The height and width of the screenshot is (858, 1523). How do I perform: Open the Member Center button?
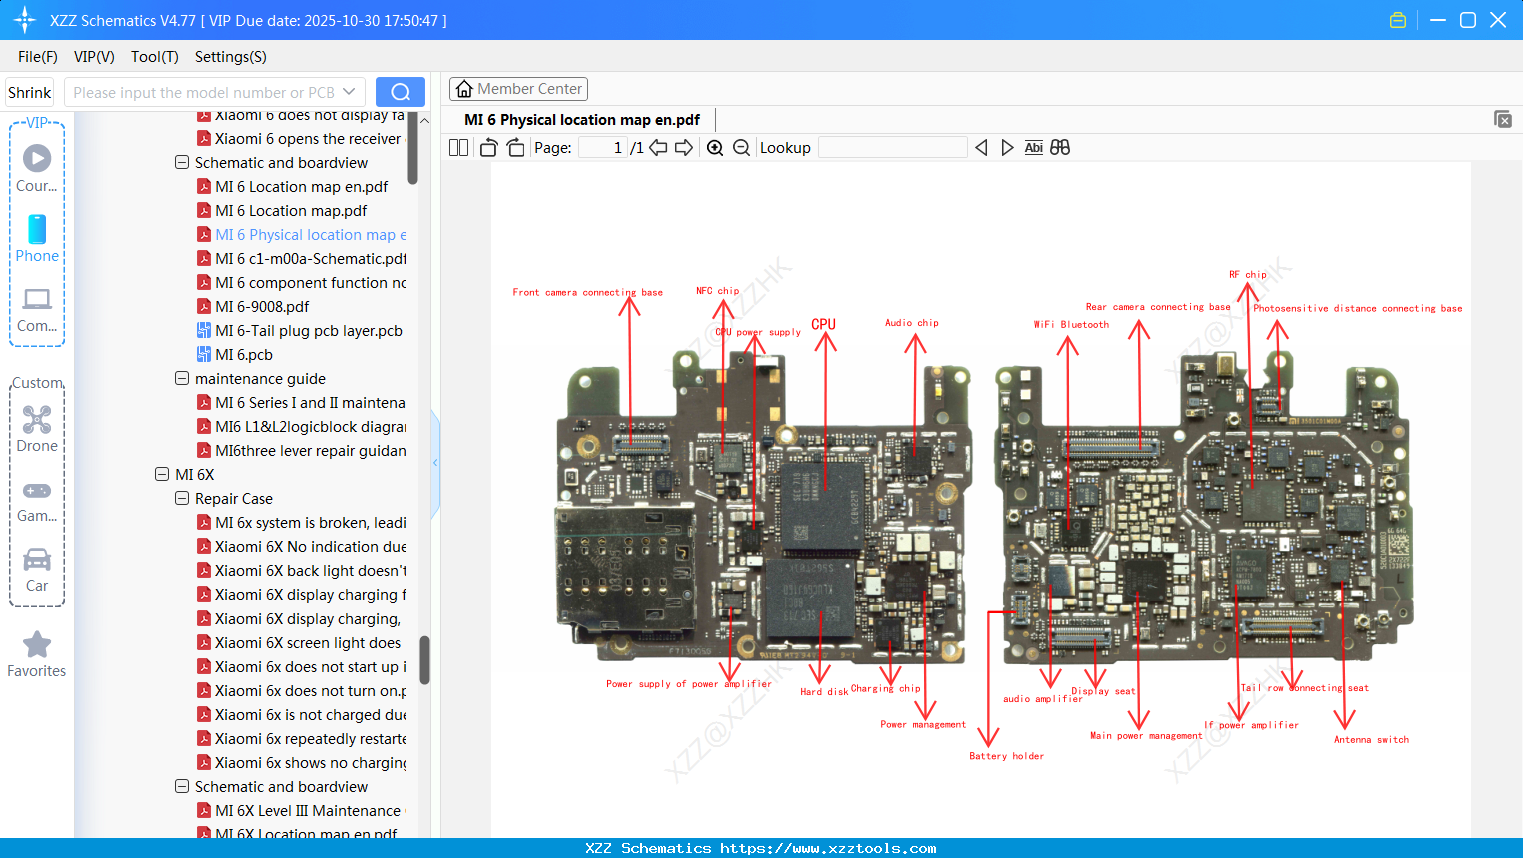point(518,89)
